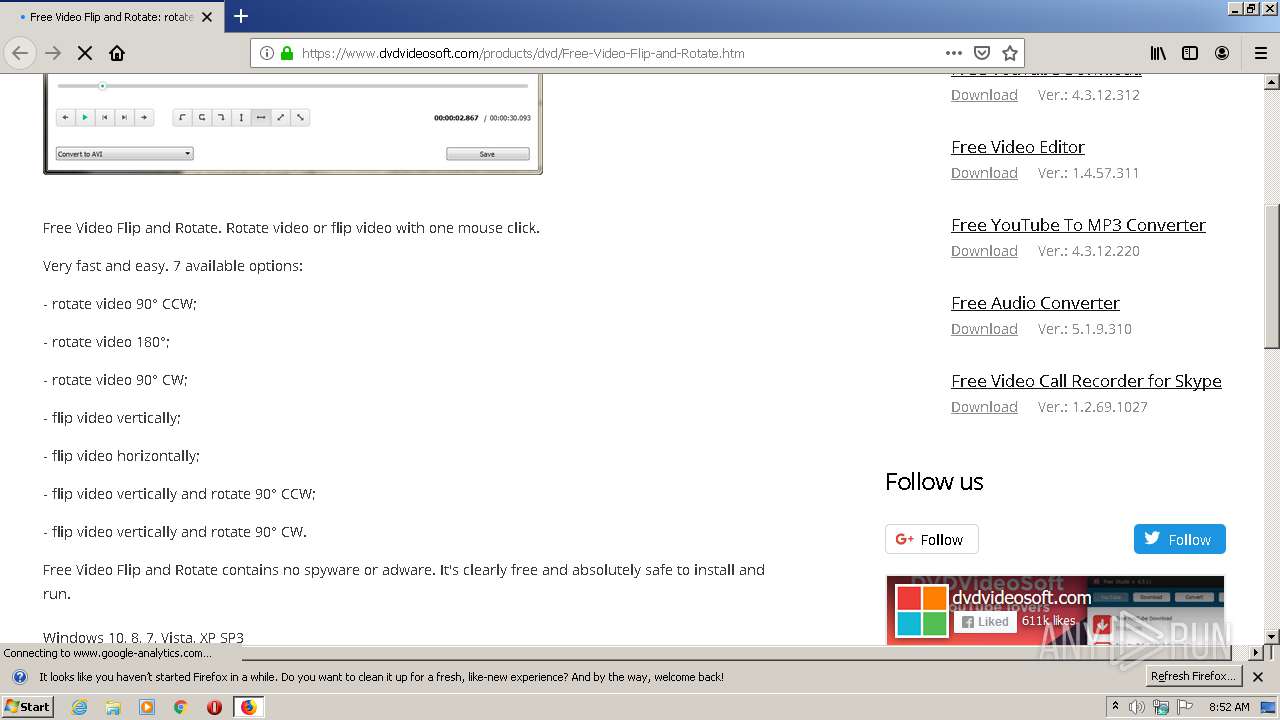Open the page actions three-dot menu
Screen dimensions: 1280x720
(954, 53)
